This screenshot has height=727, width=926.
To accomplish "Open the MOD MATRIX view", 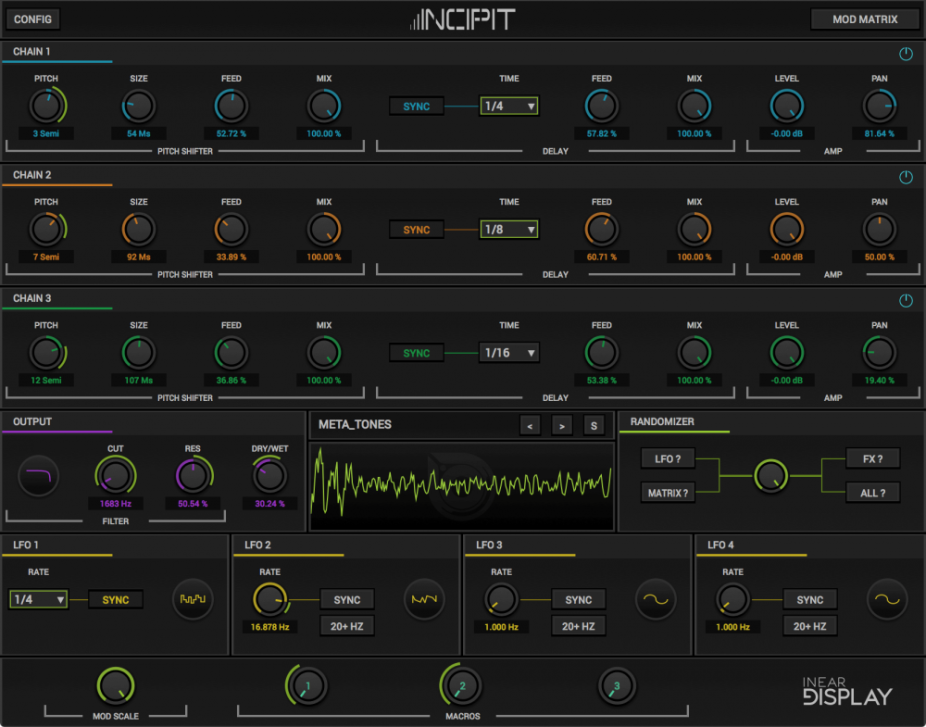I will 864,19.
